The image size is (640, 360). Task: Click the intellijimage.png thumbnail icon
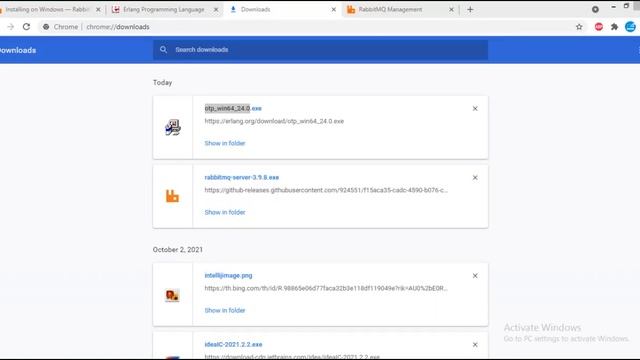(x=172, y=295)
